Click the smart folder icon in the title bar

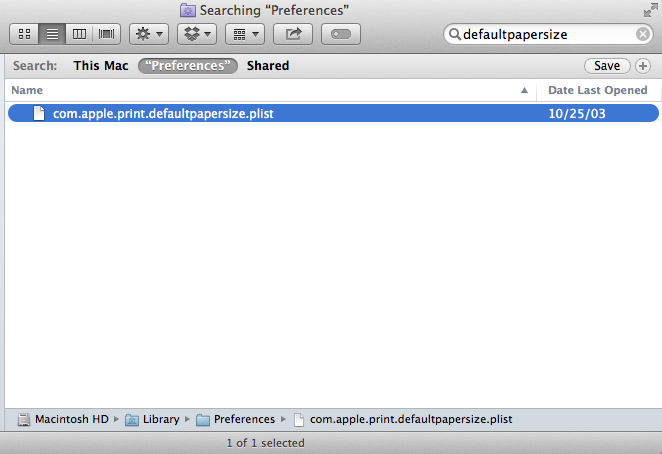click(x=187, y=10)
